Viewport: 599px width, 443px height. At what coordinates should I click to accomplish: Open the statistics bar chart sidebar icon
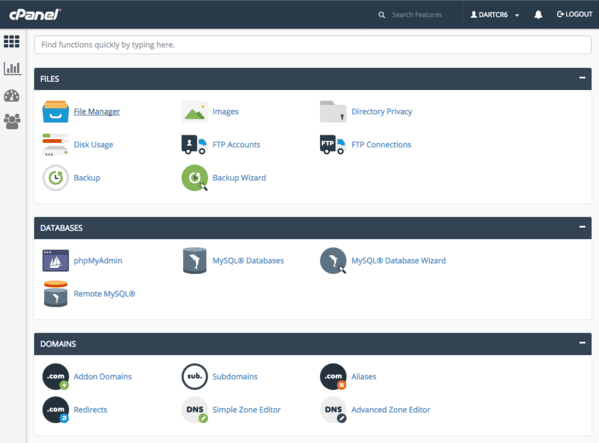click(x=12, y=68)
